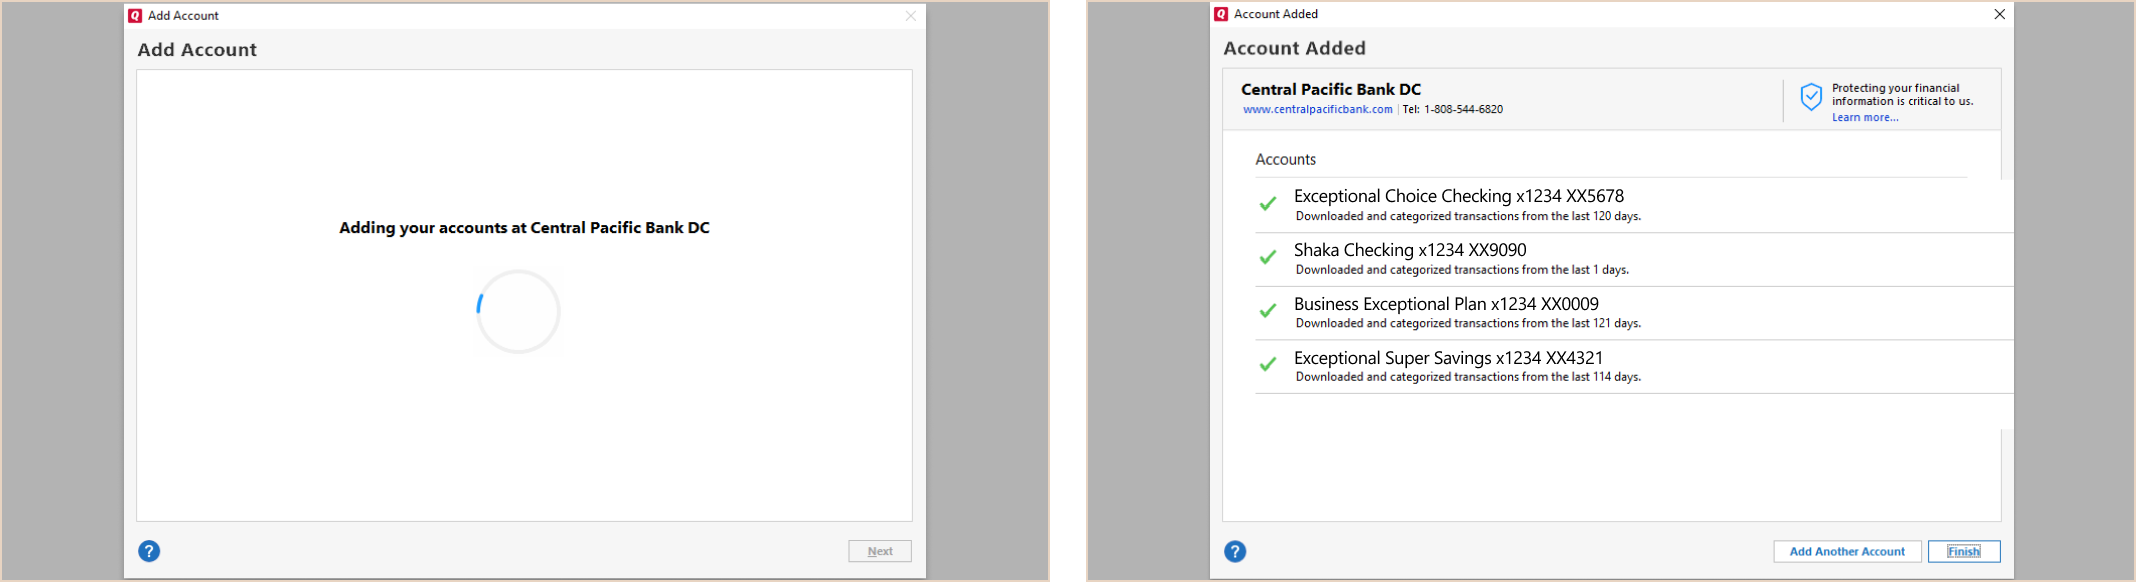The height and width of the screenshot is (582, 2136).
Task: Click green checkmark beside Exceptional Choice Checking
Action: click(1268, 204)
